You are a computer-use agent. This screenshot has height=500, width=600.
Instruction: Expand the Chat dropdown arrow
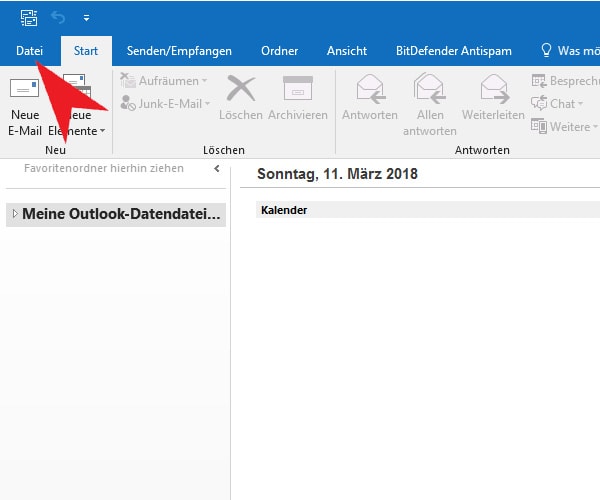[580, 104]
